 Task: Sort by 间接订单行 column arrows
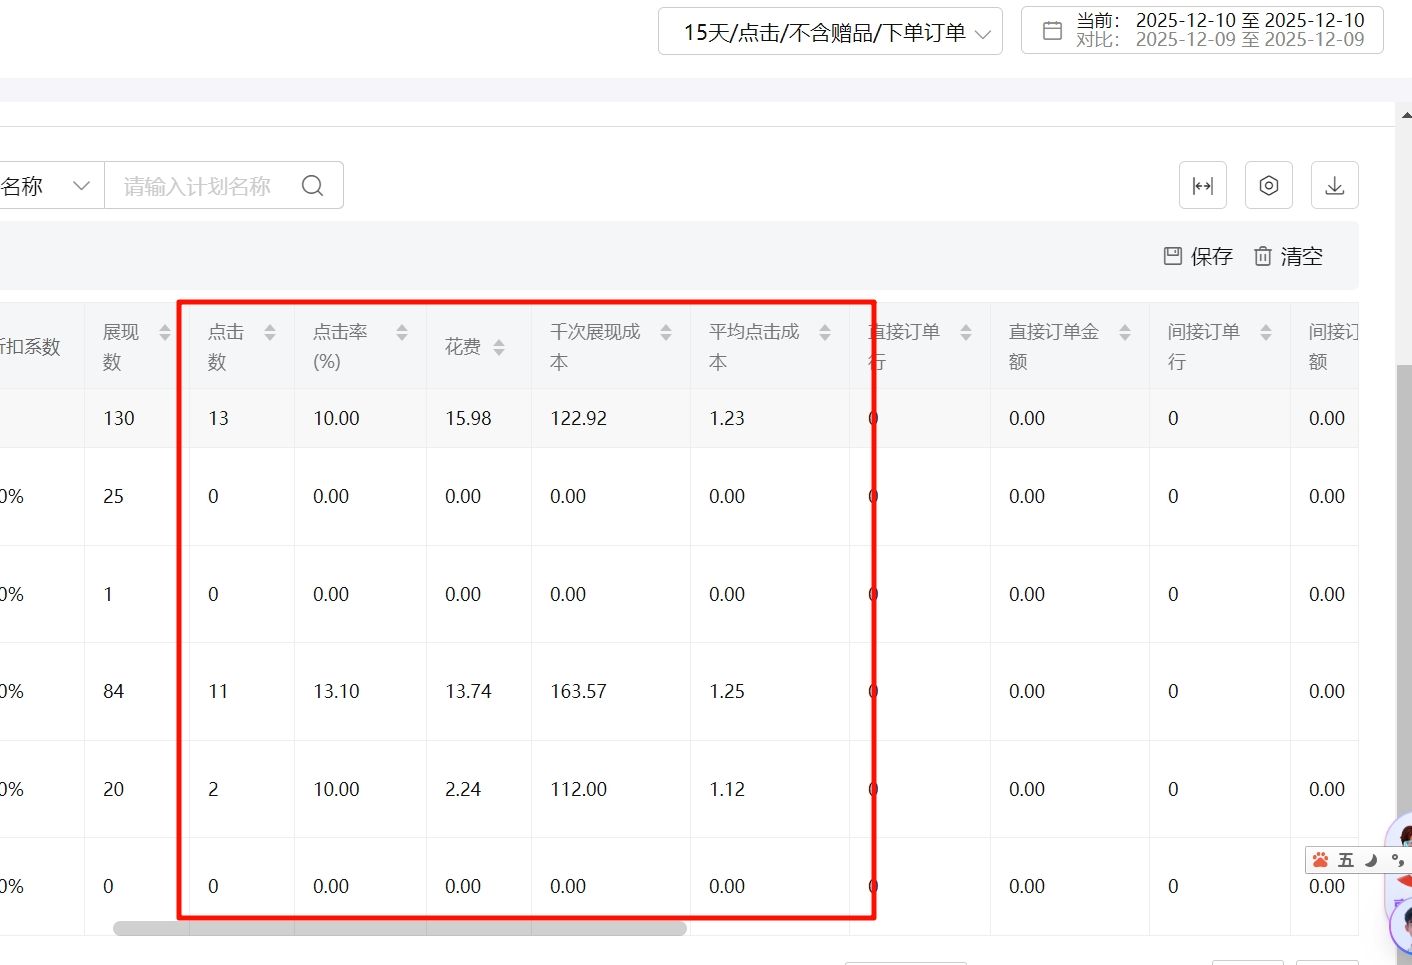(1266, 333)
